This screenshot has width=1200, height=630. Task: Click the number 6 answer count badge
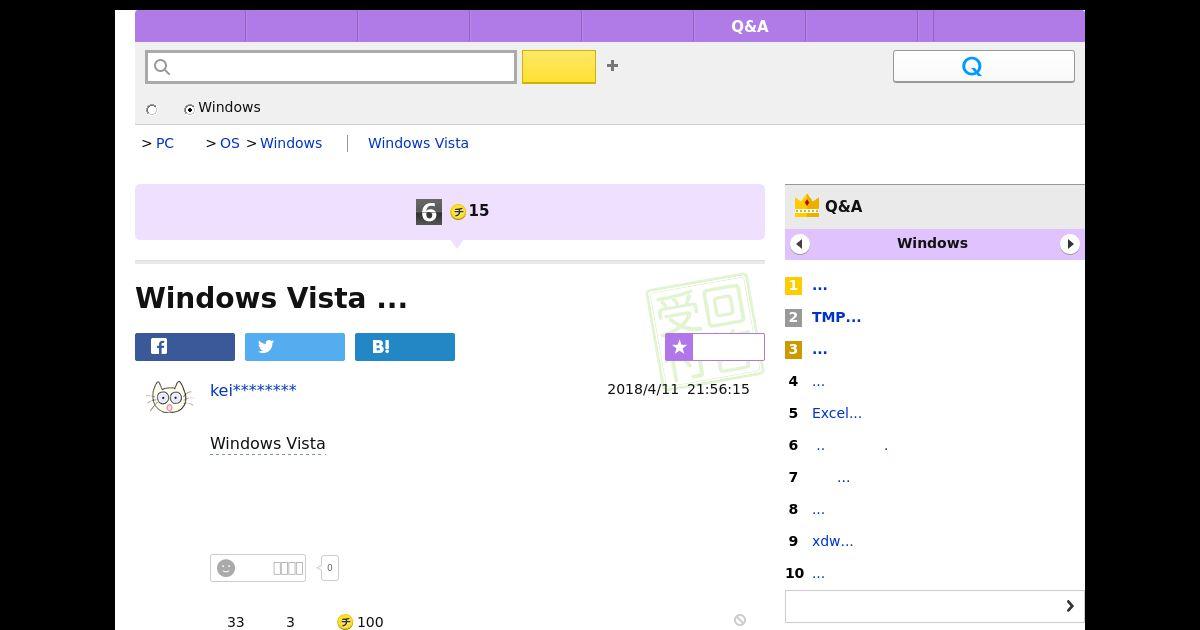[x=429, y=212]
